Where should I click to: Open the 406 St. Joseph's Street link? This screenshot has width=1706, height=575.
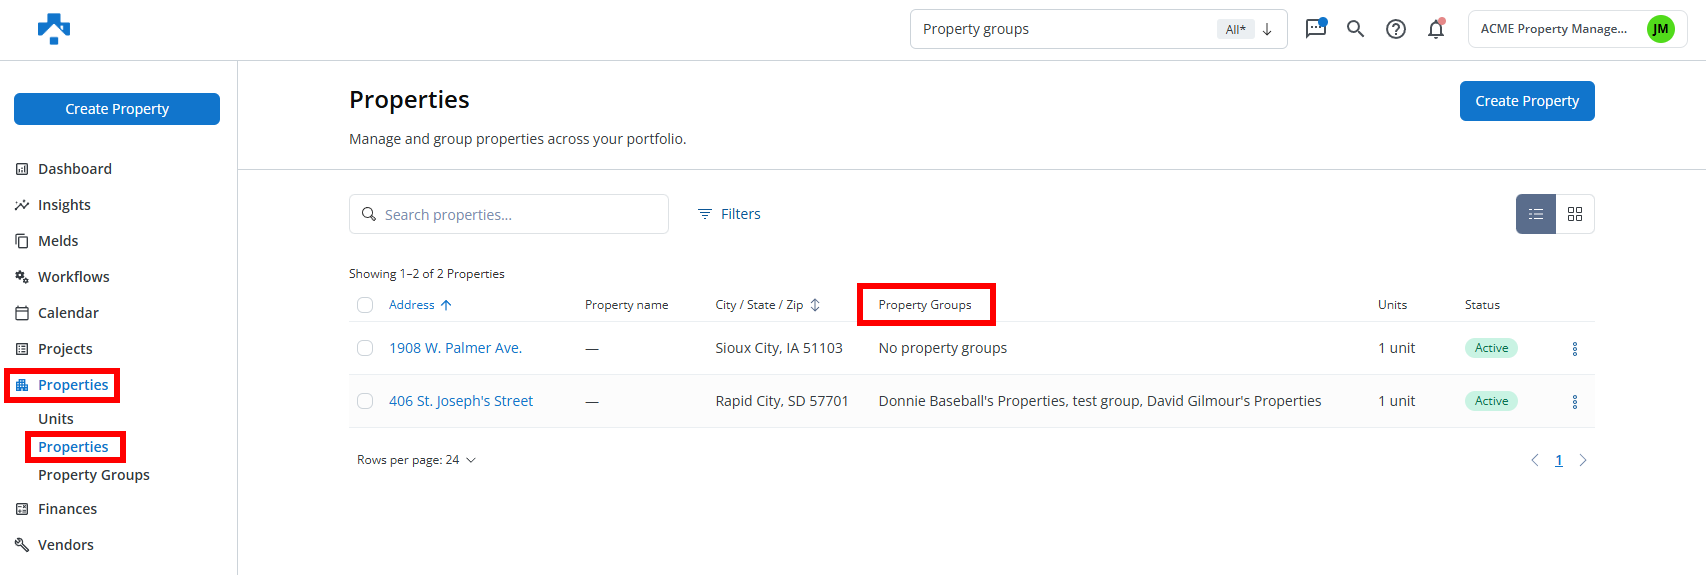tap(461, 401)
